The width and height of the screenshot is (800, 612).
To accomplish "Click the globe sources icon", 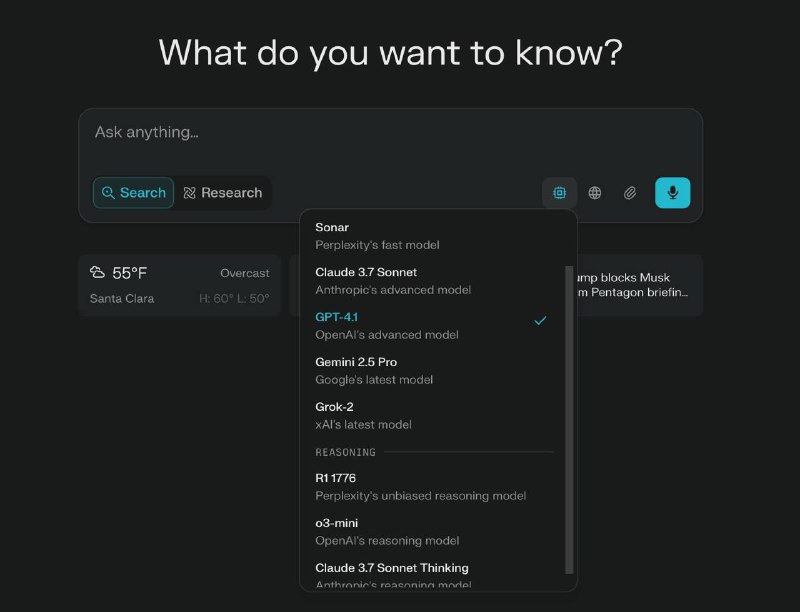I will coord(594,193).
